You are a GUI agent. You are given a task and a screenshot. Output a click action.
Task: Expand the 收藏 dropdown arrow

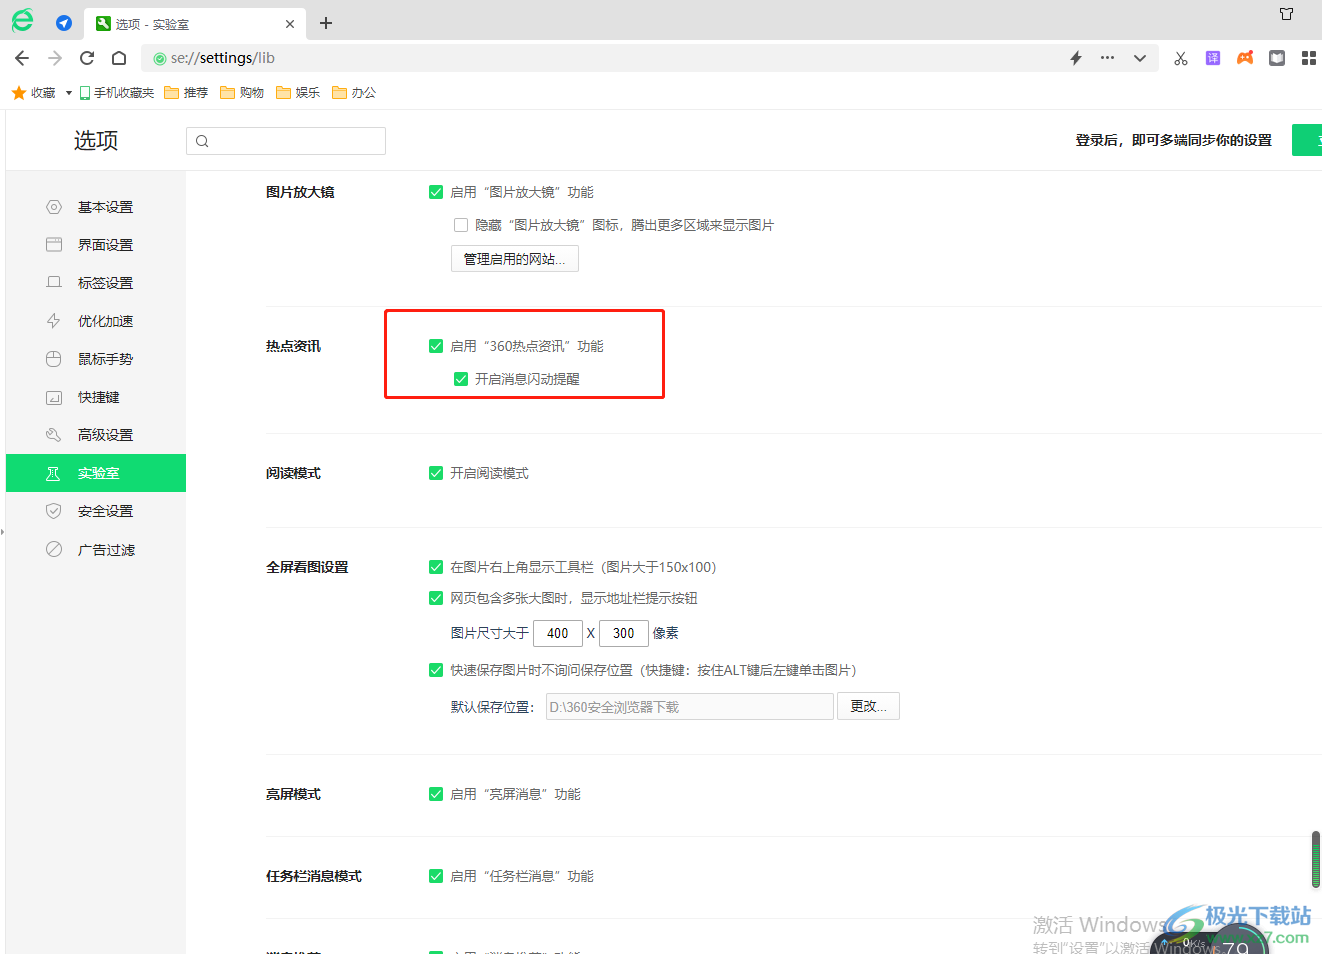[x=69, y=93]
